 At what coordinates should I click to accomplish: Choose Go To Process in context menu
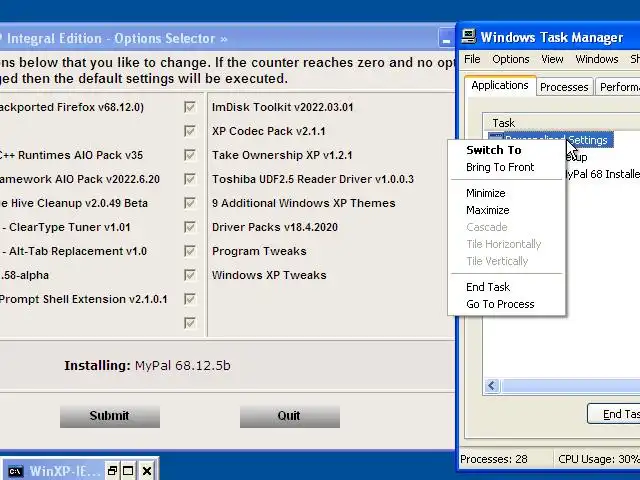(500, 304)
